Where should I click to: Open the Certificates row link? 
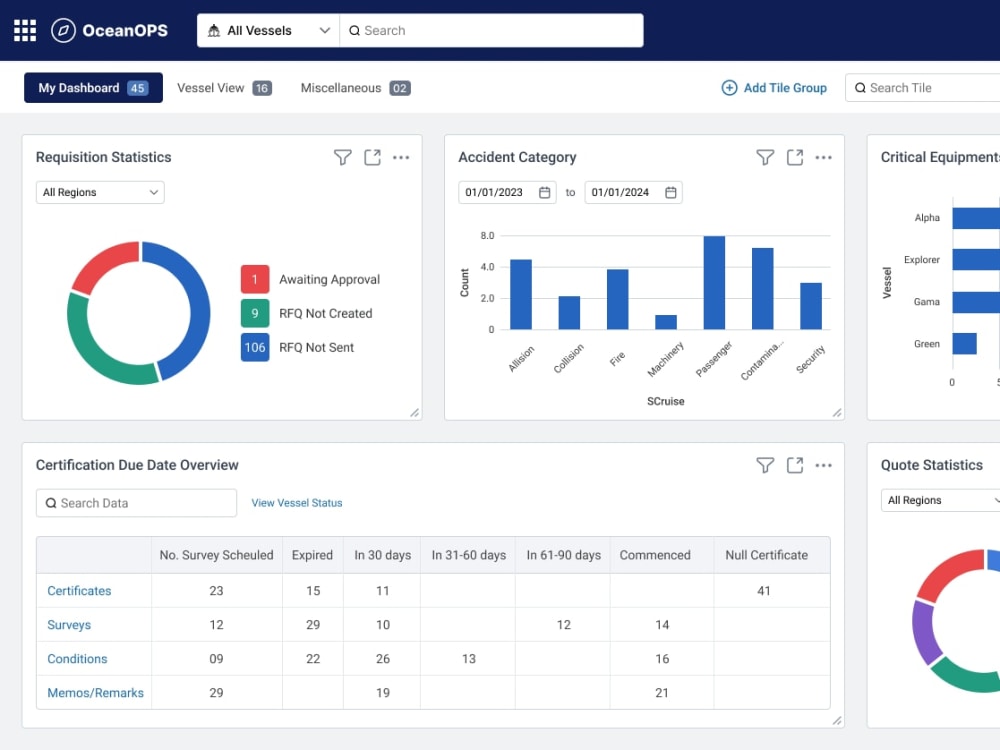[79, 591]
